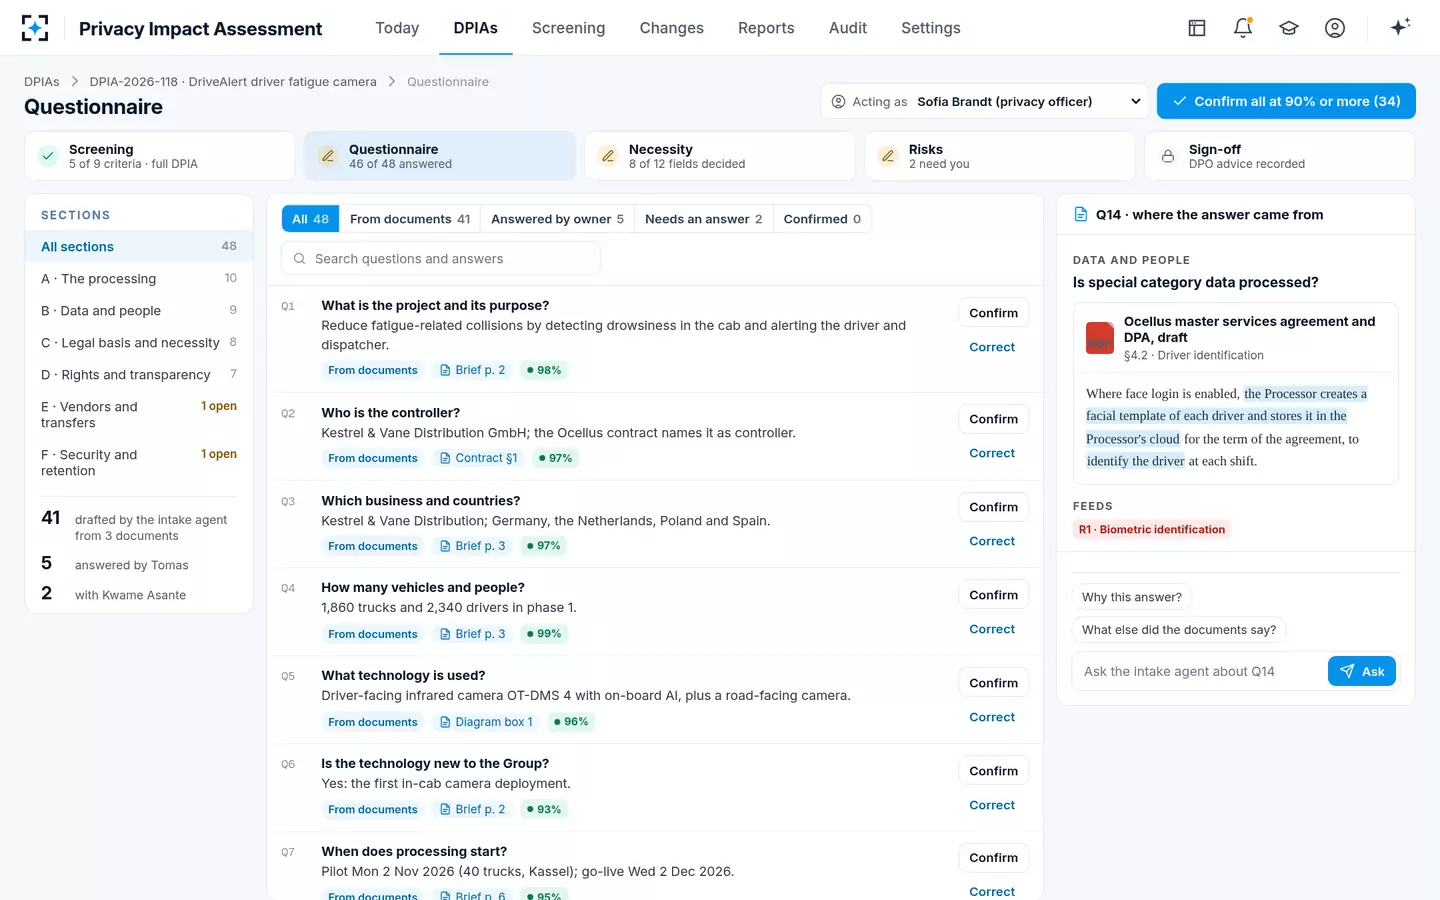Filter to From documents 41
The height and width of the screenshot is (900, 1440).
pyautogui.click(x=410, y=219)
